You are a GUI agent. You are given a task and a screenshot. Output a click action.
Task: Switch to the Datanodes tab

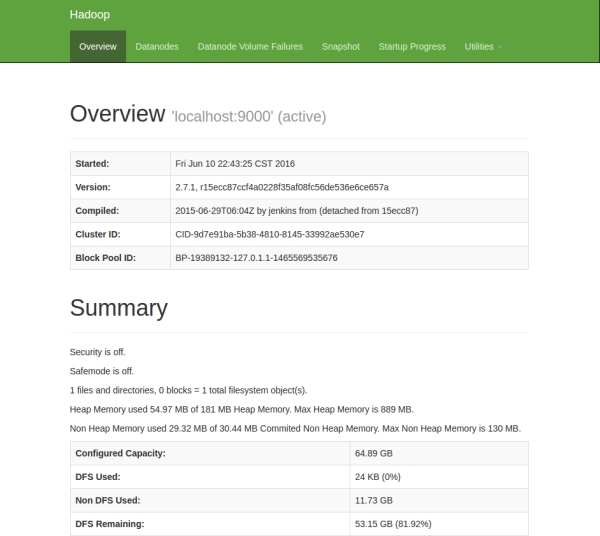pos(157,47)
